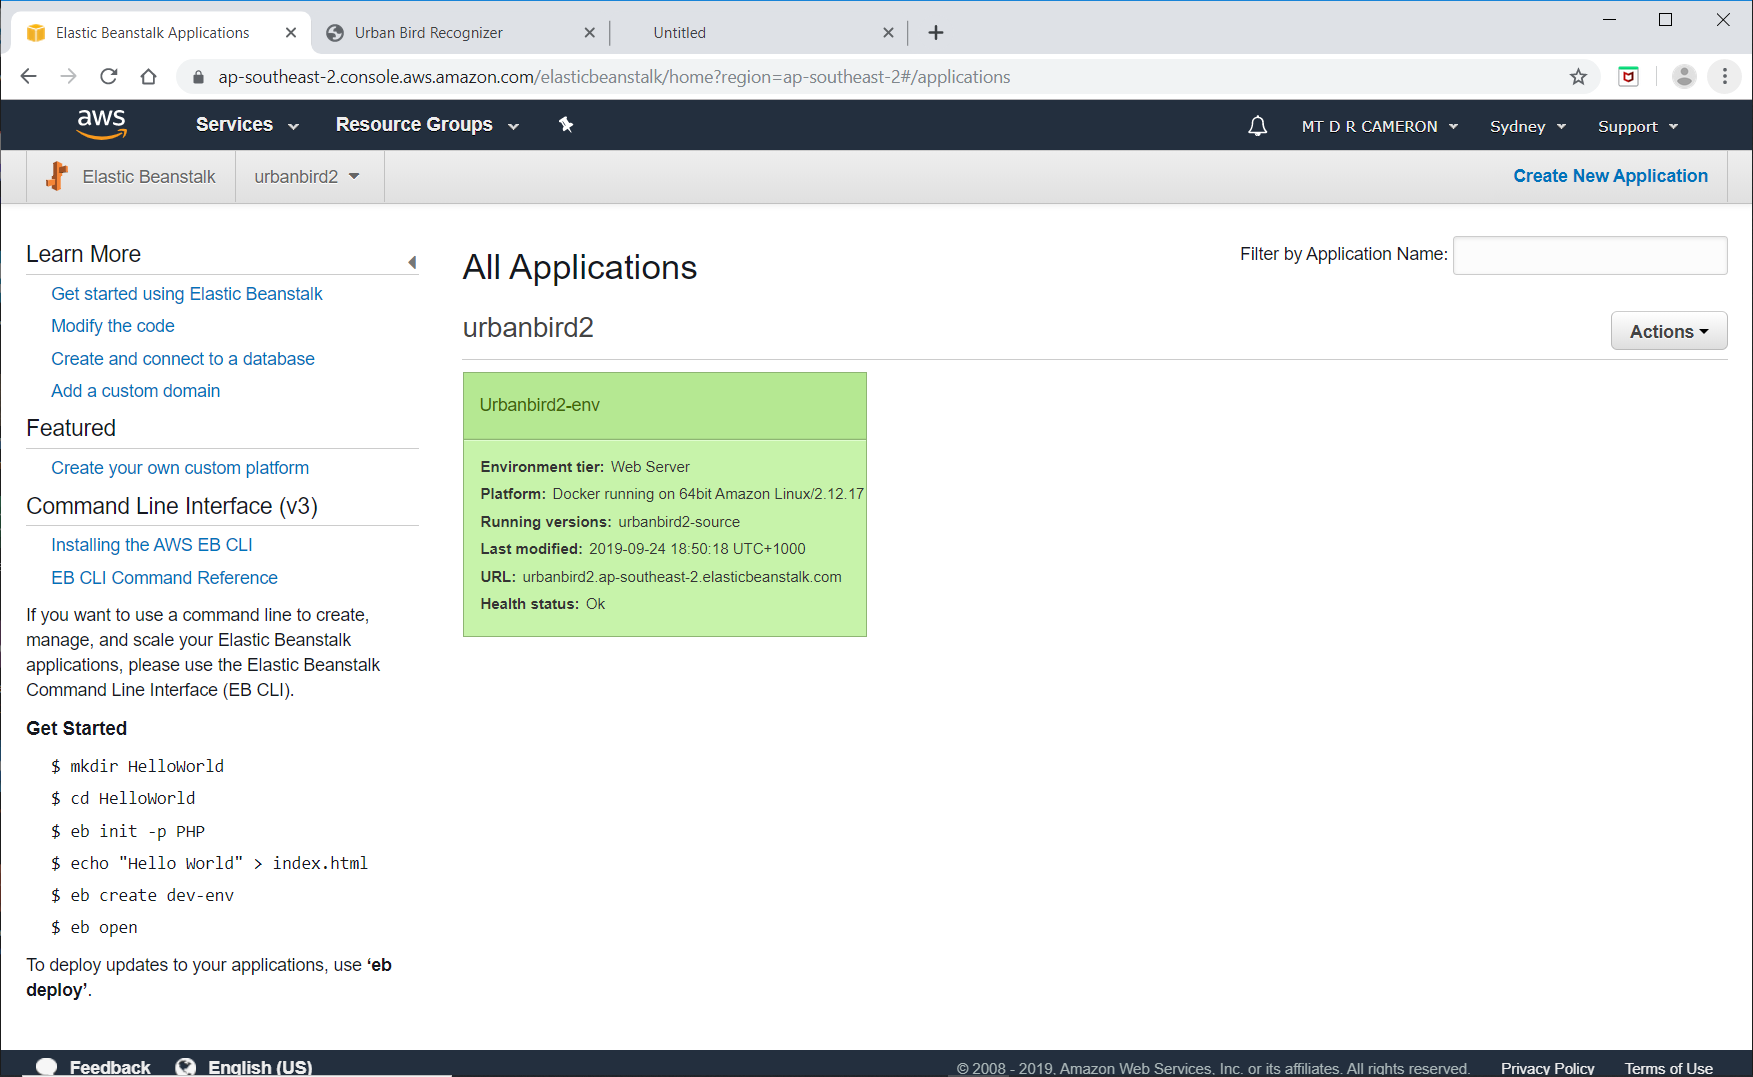Switch to Urban Bird Recognizer tab
This screenshot has height=1077, width=1753.
coord(460,32)
